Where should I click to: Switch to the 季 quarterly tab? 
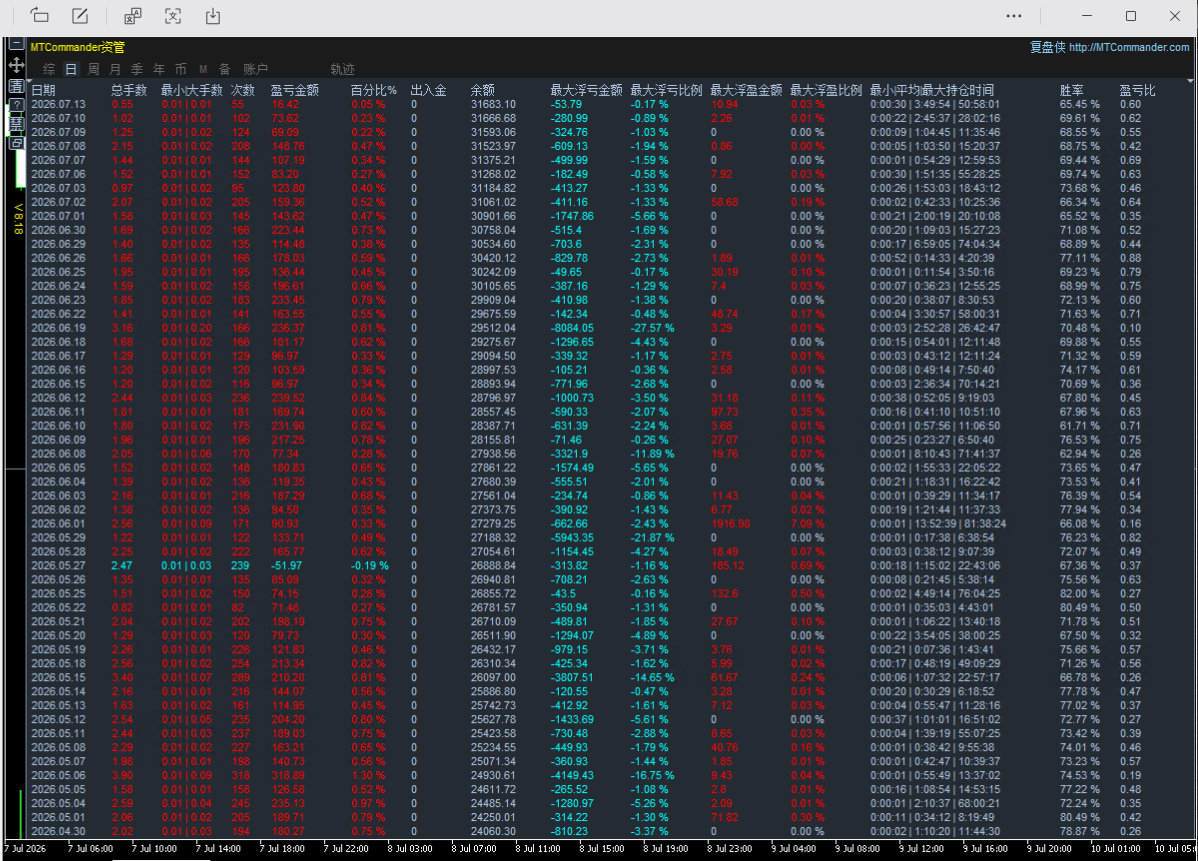[x=138, y=70]
